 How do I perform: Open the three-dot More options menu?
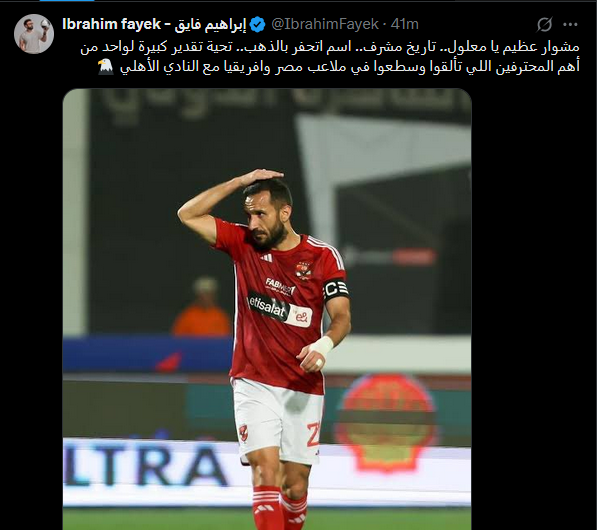pos(570,25)
